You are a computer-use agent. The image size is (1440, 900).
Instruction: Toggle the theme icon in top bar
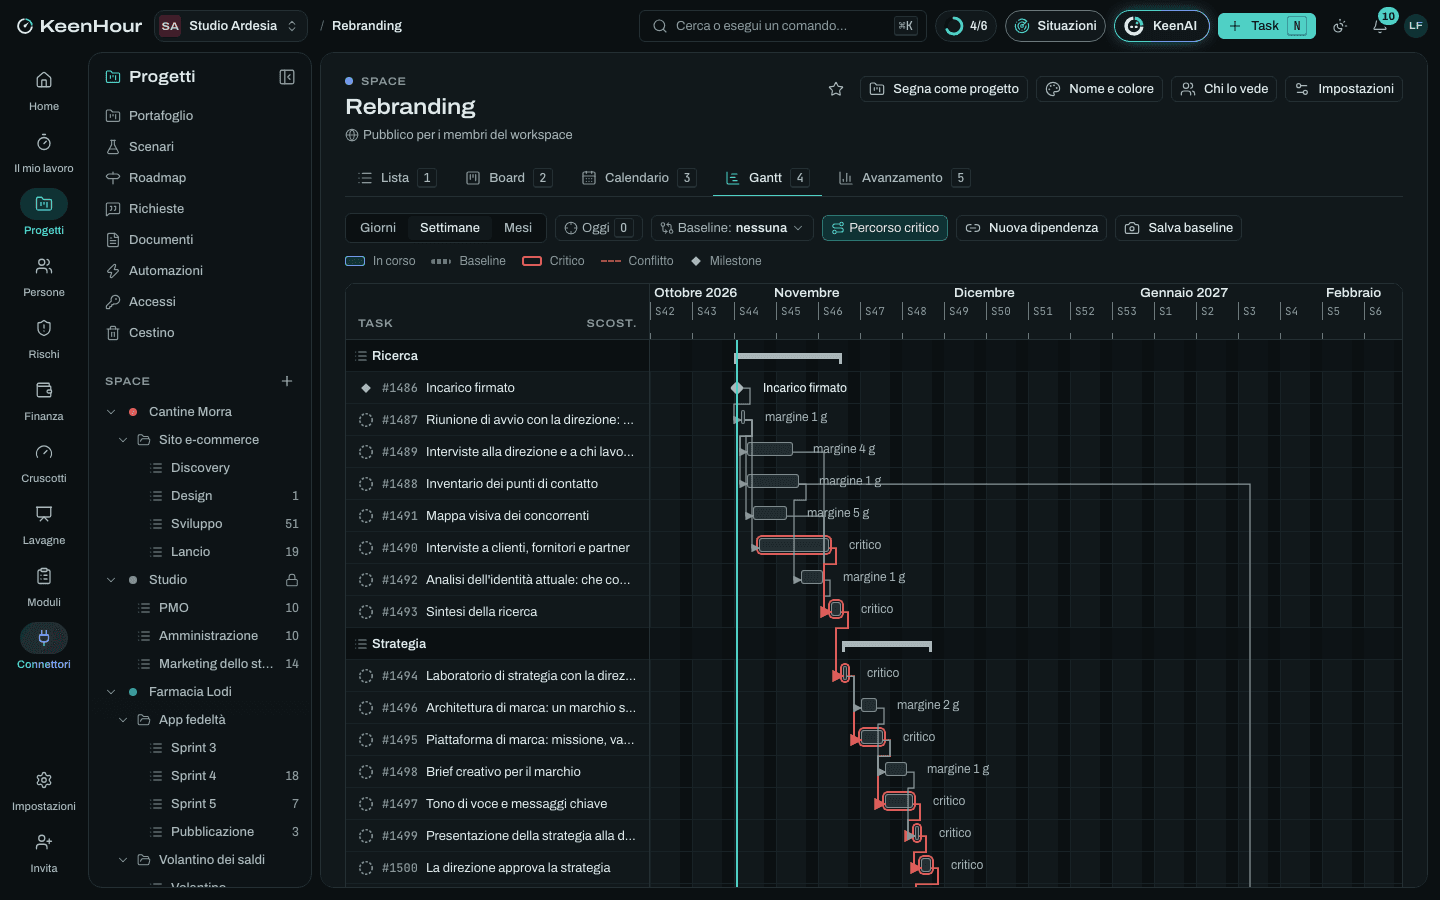[x=1340, y=26]
